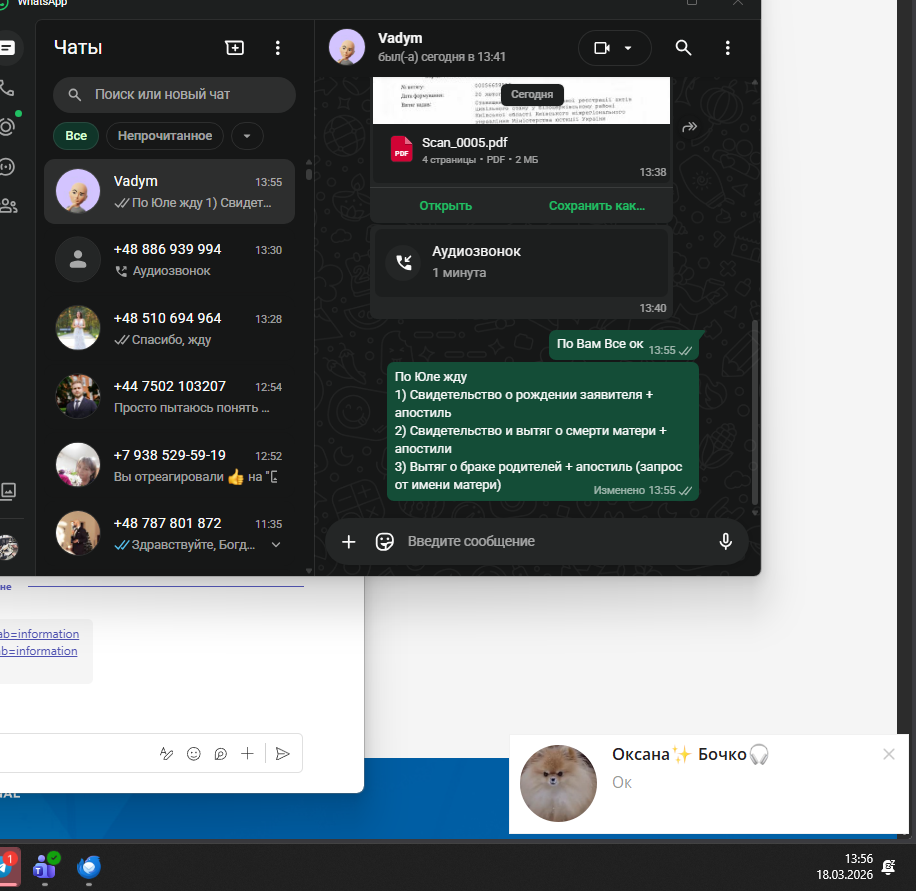Screen dimensions: 916x891
Task: Click the chat list scrollbar thumb
Action: 309,174
